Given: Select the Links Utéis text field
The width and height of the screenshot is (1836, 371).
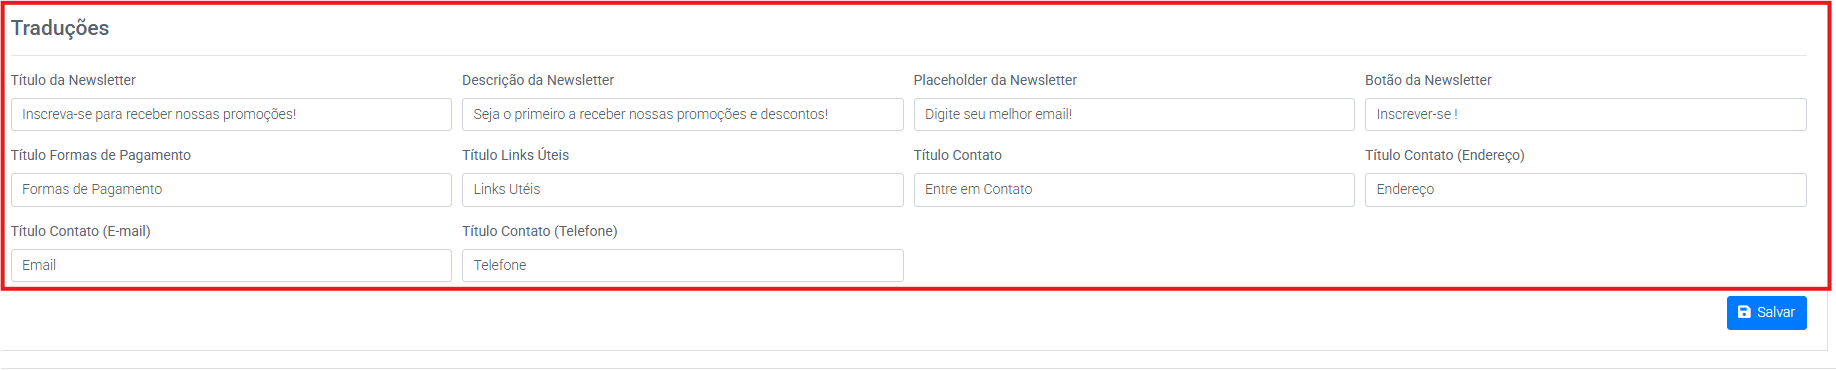Looking at the screenshot, I should (682, 189).
